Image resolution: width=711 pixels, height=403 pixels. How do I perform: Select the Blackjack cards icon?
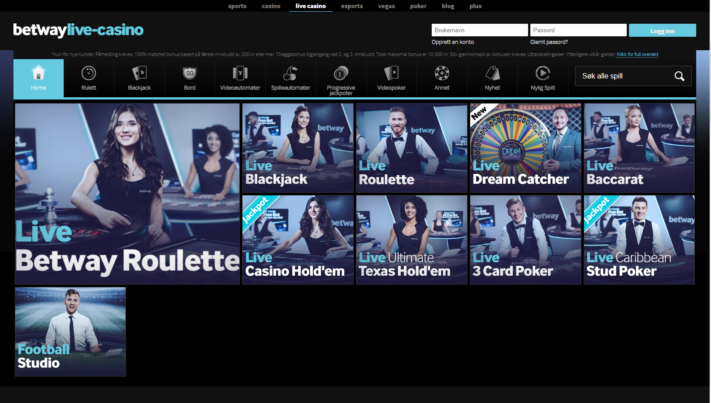139,73
